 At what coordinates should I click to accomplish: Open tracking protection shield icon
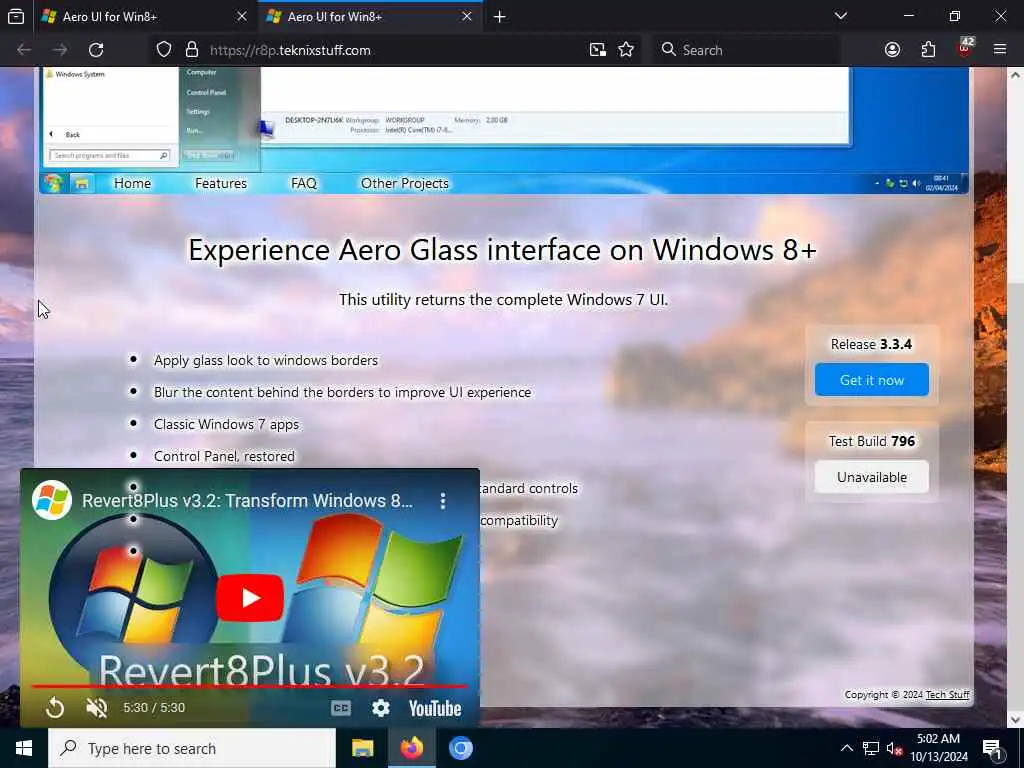pos(164,50)
